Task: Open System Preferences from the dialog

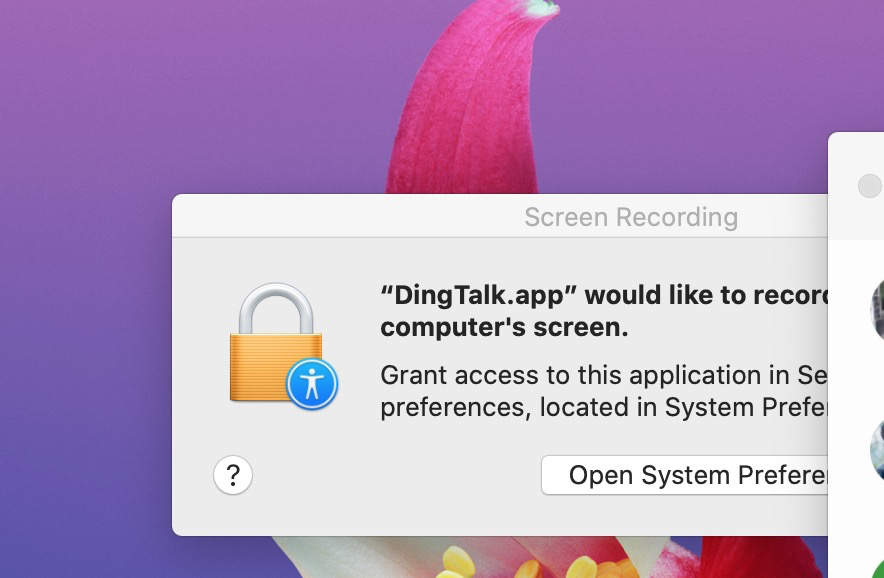Action: coord(690,475)
